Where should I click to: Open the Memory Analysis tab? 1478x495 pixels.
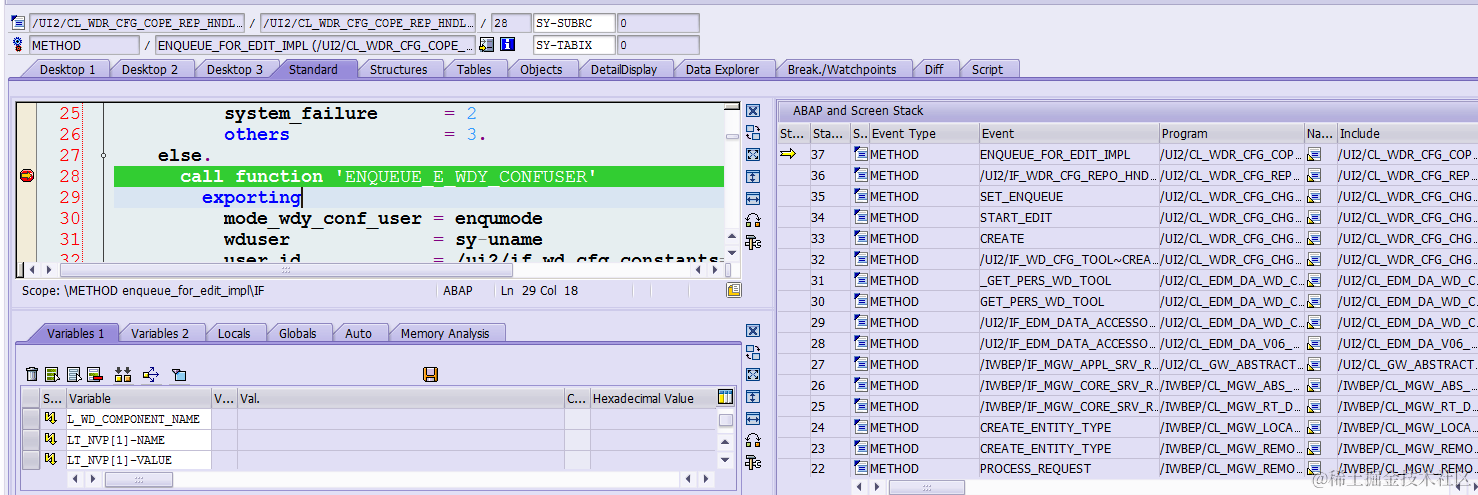pos(445,333)
